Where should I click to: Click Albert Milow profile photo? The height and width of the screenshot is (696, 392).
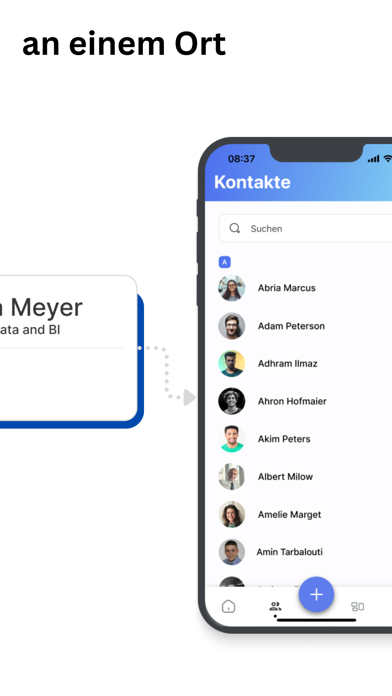[x=232, y=477]
